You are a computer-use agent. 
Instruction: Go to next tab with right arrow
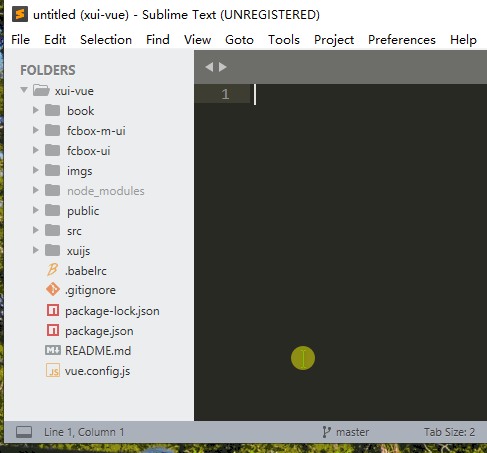[223, 67]
